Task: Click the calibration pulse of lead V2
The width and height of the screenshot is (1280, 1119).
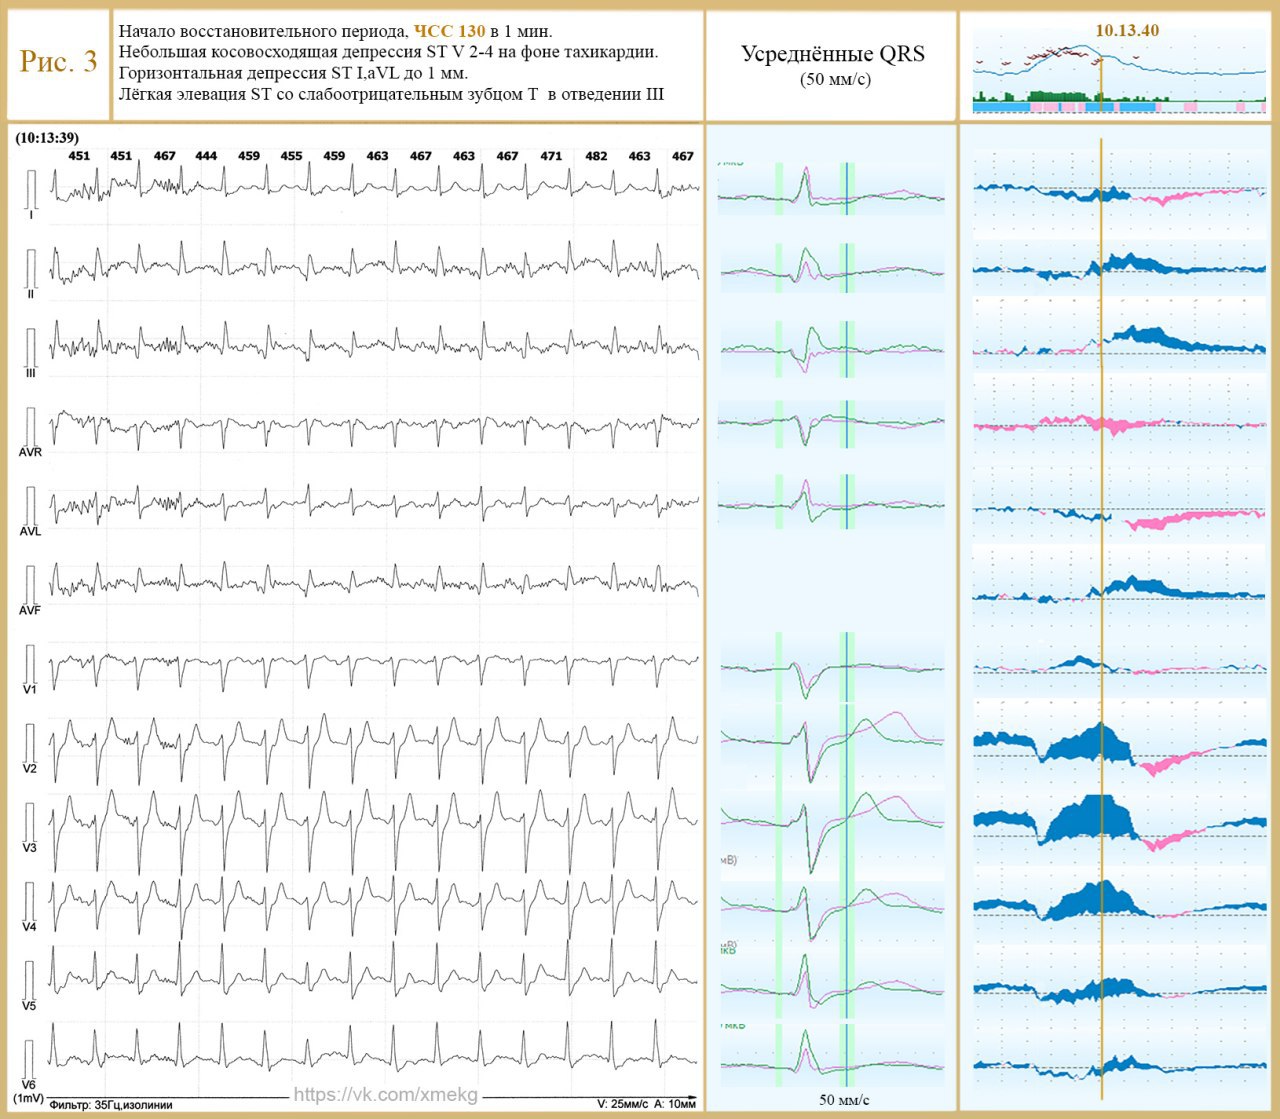Action: pos(31,741)
